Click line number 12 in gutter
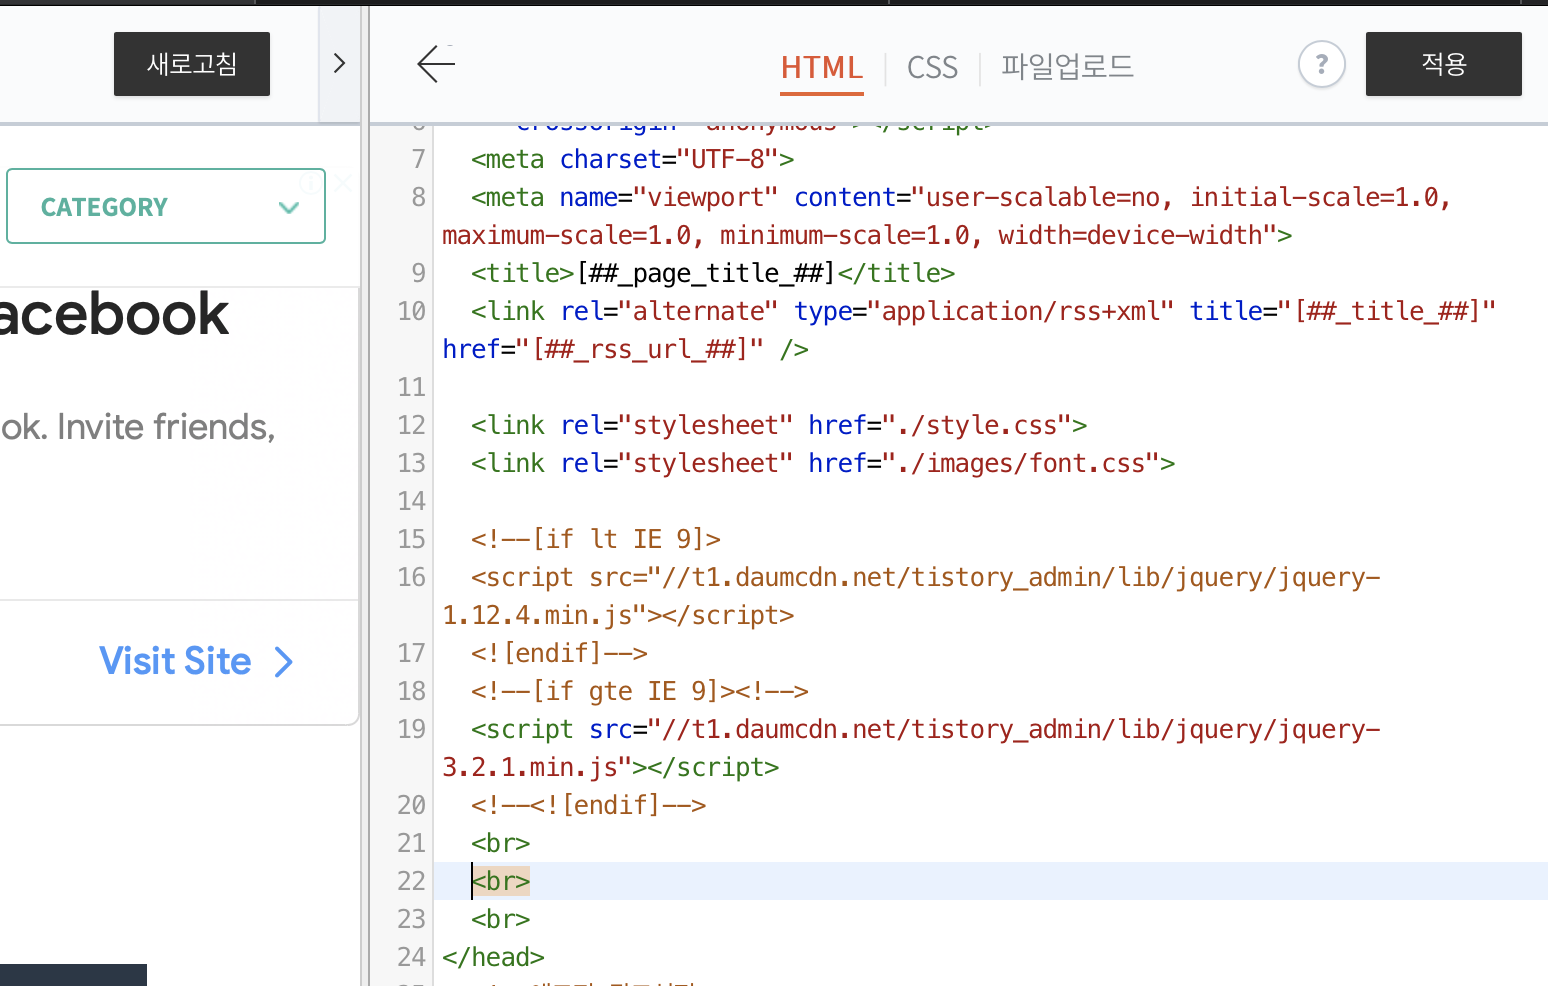1548x986 pixels. click(x=412, y=425)
